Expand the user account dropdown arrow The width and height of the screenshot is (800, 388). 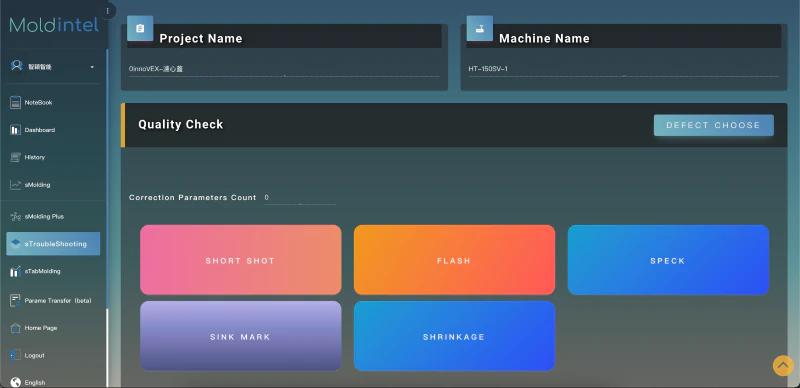[x=92, y=67]
